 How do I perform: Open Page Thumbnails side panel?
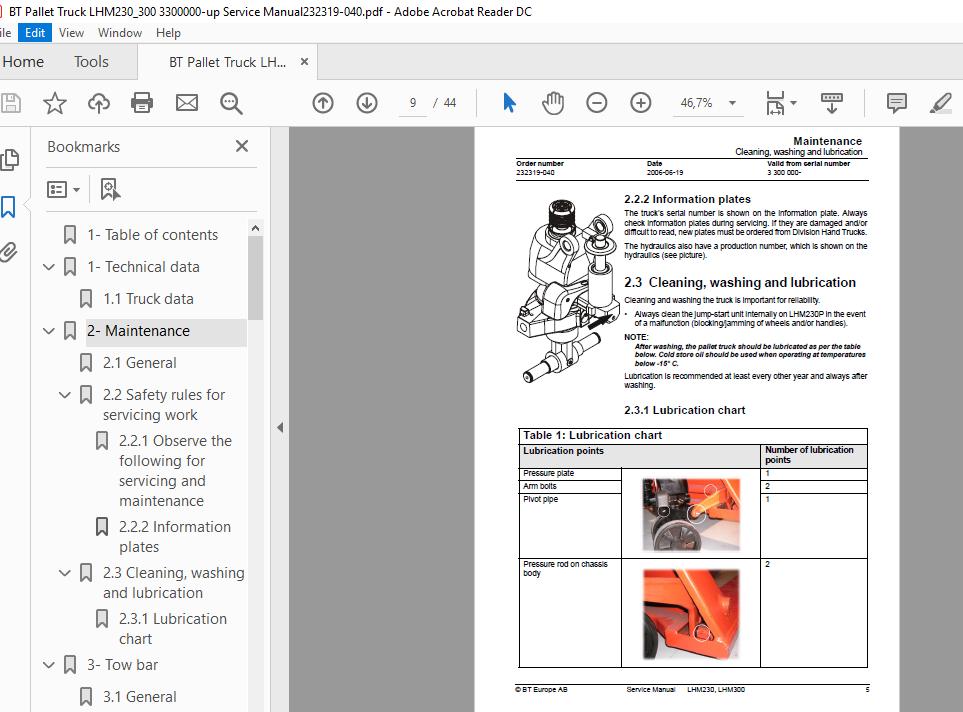tap(9, 160)
